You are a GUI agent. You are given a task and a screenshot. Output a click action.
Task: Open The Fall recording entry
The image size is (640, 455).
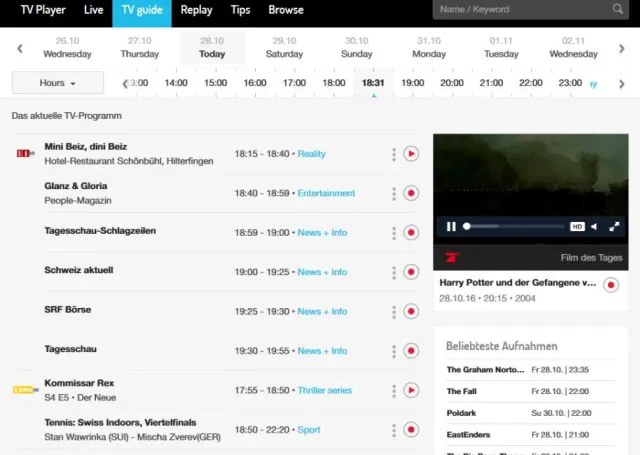(531, 391)
